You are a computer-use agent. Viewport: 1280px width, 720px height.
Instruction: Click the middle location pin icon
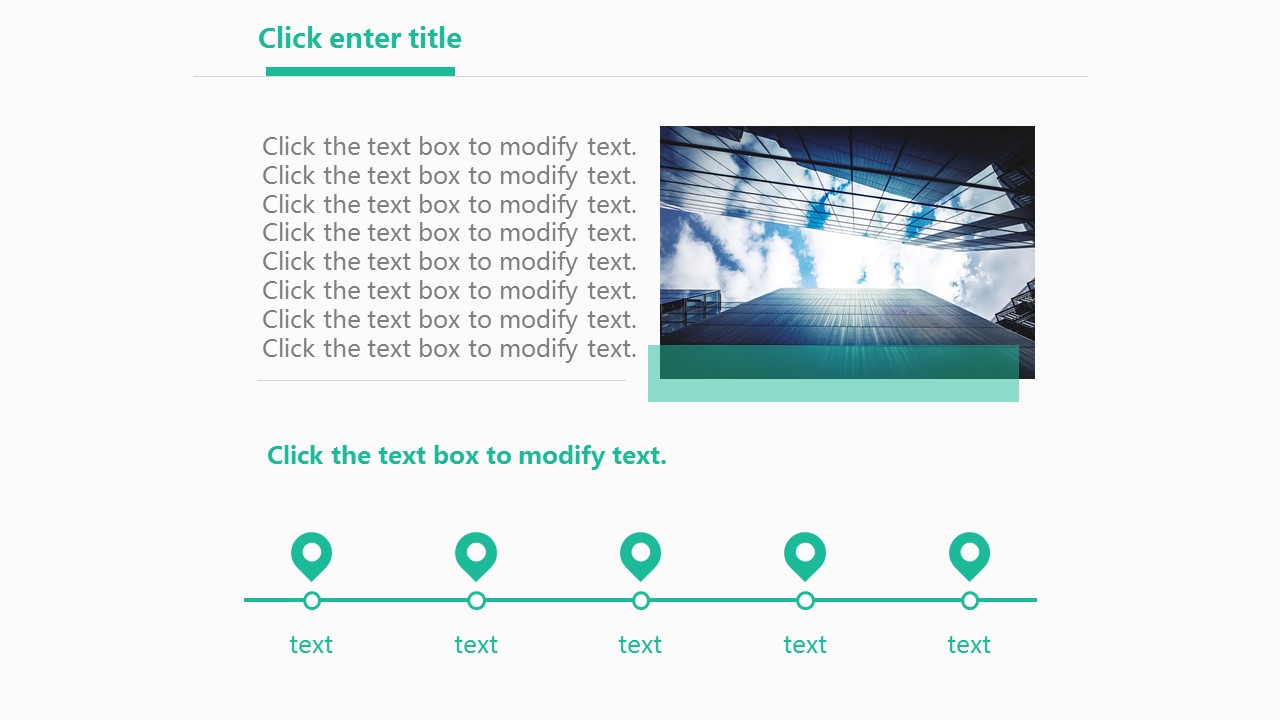click(x=640, y=555)
